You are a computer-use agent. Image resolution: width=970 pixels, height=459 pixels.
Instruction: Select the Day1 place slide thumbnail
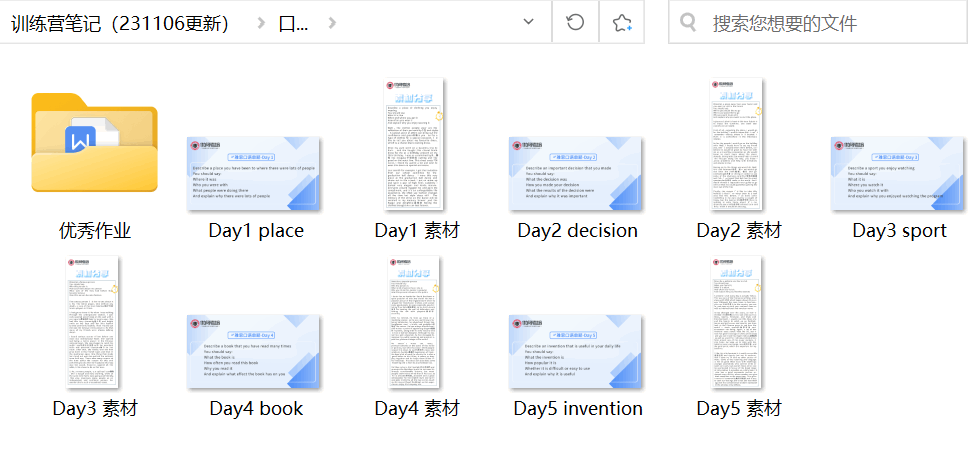click(255, 173)
